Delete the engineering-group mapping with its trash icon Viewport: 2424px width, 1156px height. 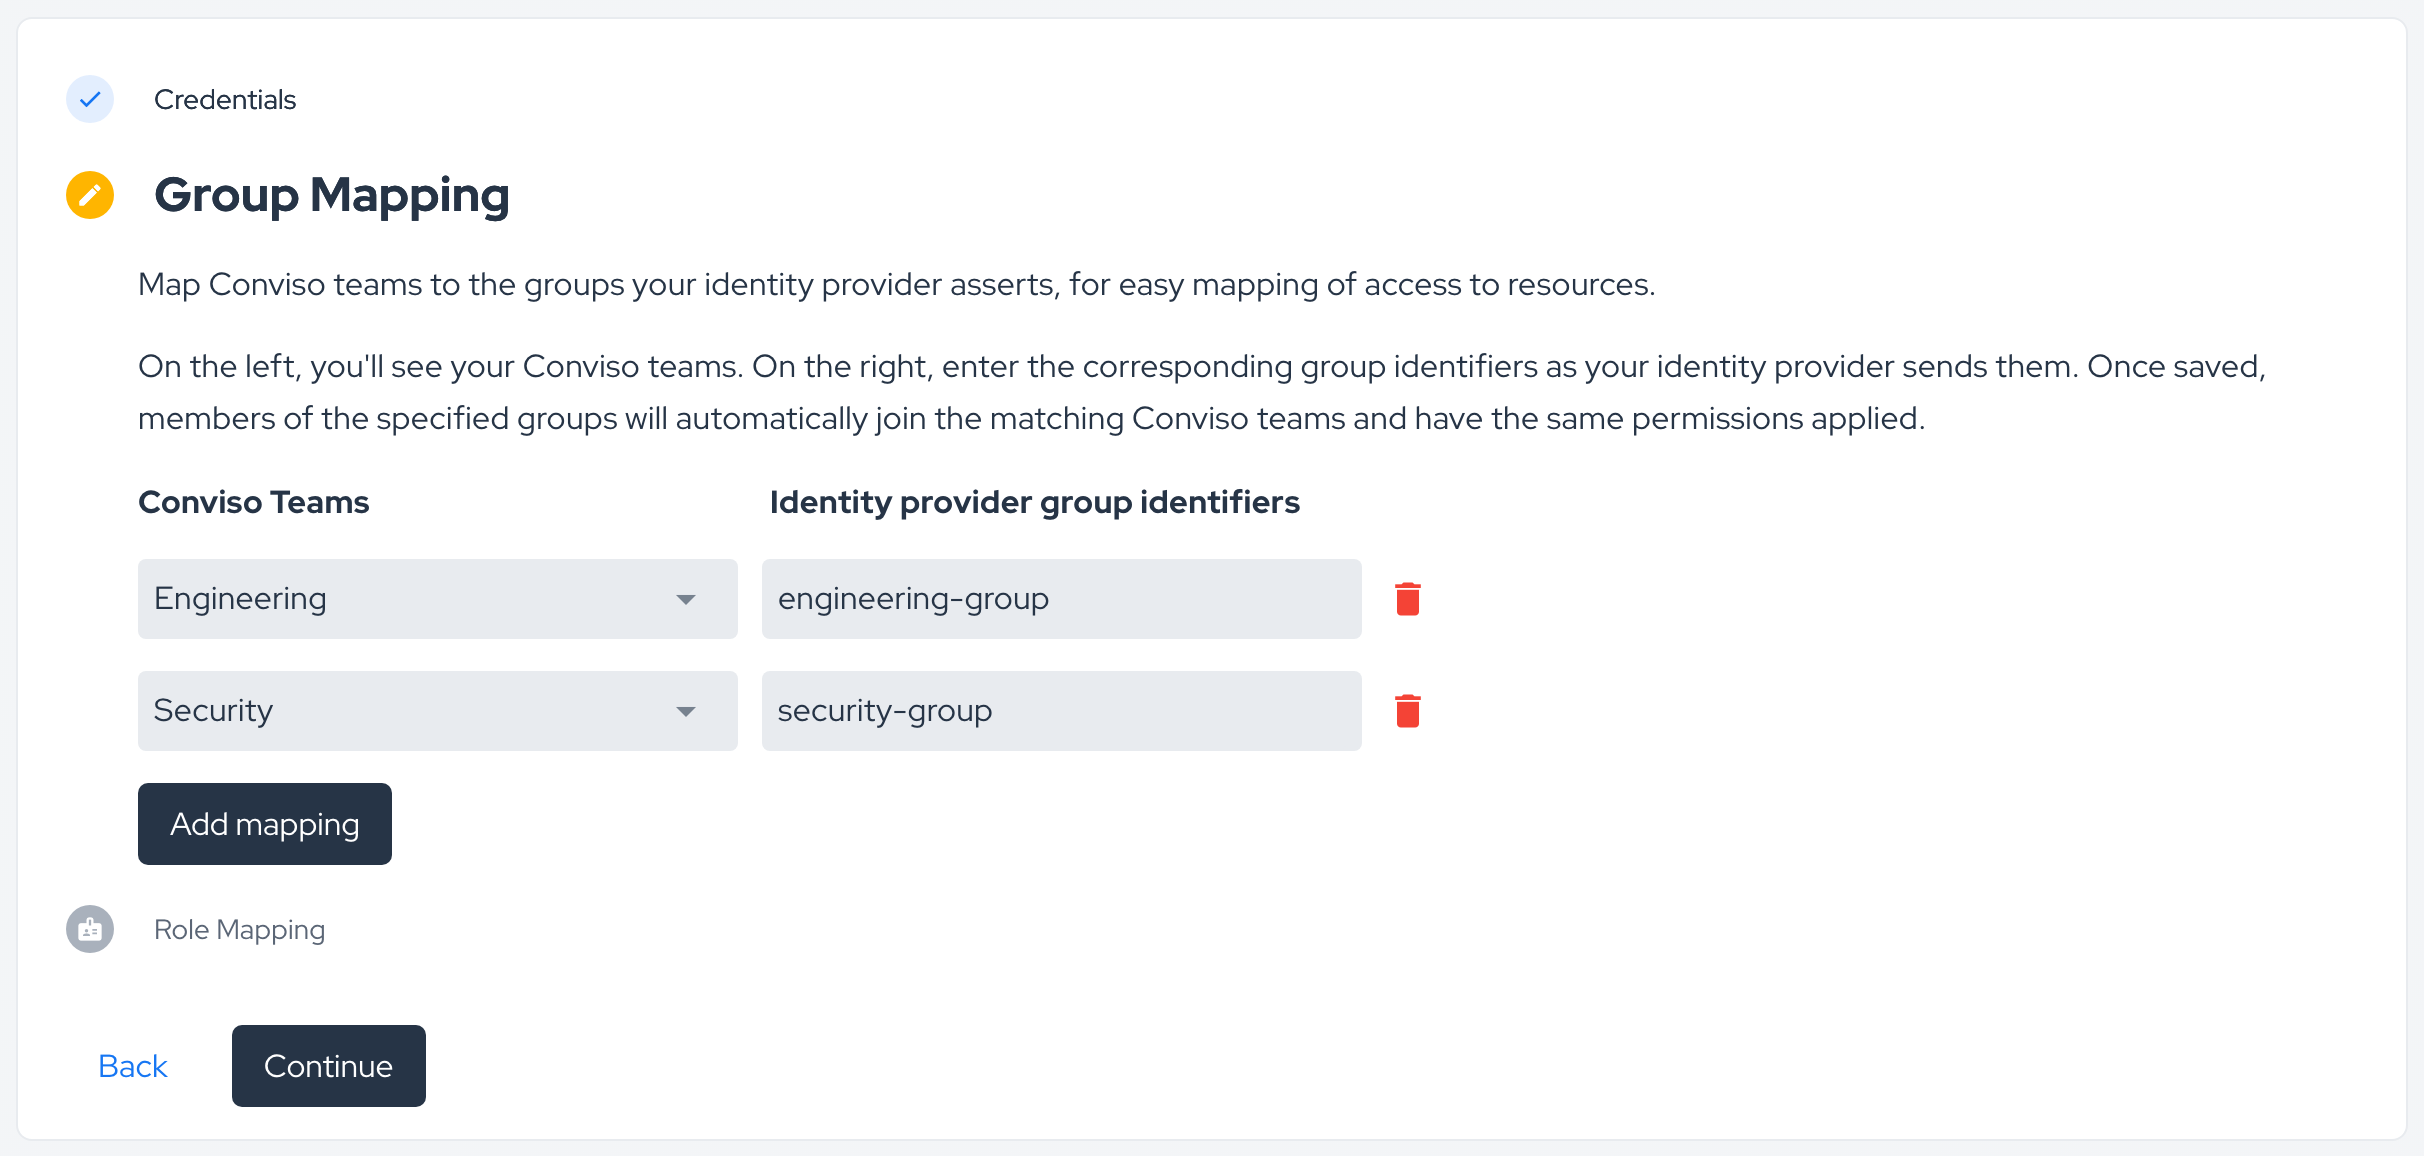pos(1408,599)
